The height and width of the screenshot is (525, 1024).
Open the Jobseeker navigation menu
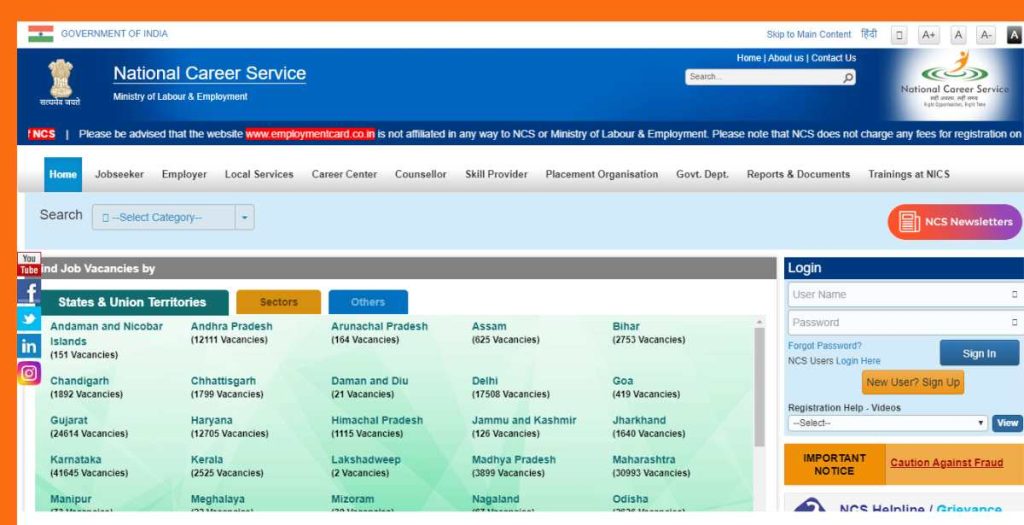point(119,174)
